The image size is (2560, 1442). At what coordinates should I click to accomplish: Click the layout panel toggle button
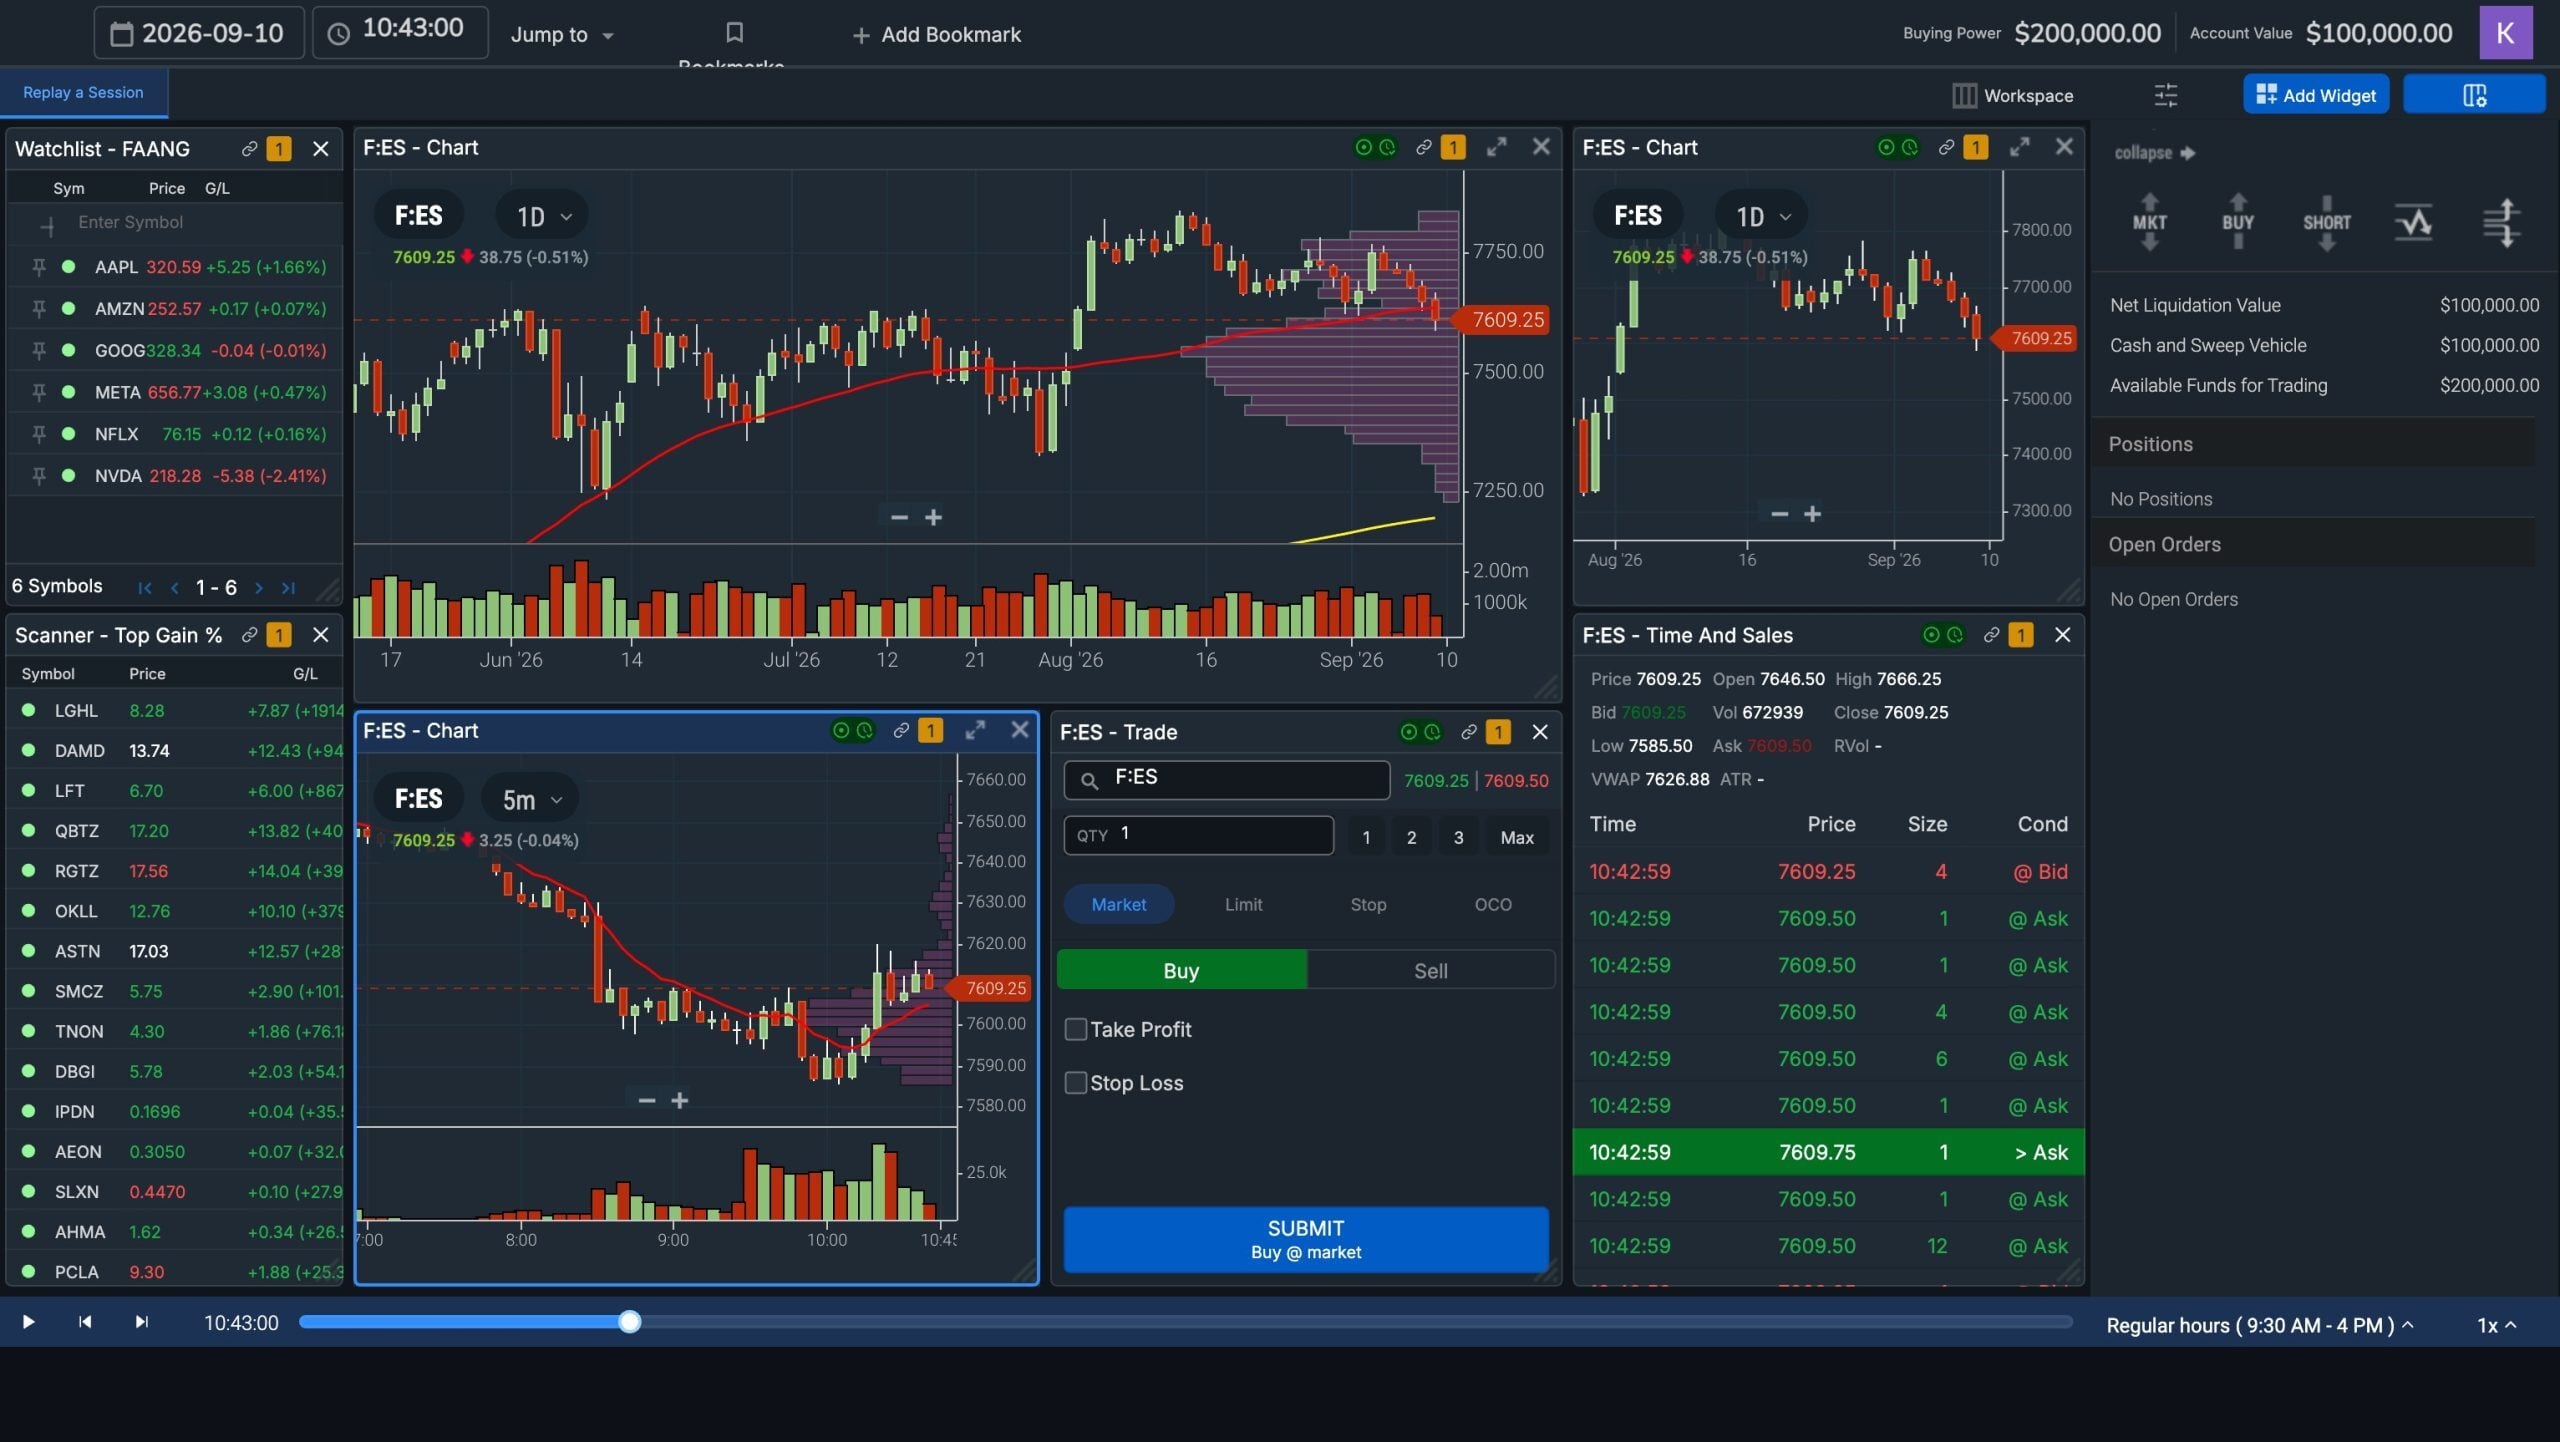2474,95
